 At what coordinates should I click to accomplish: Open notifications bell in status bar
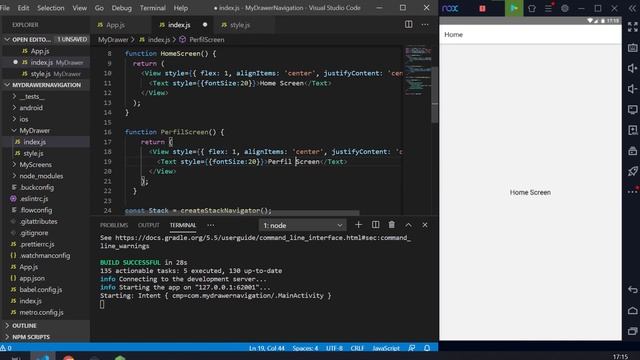pos(427,348)
